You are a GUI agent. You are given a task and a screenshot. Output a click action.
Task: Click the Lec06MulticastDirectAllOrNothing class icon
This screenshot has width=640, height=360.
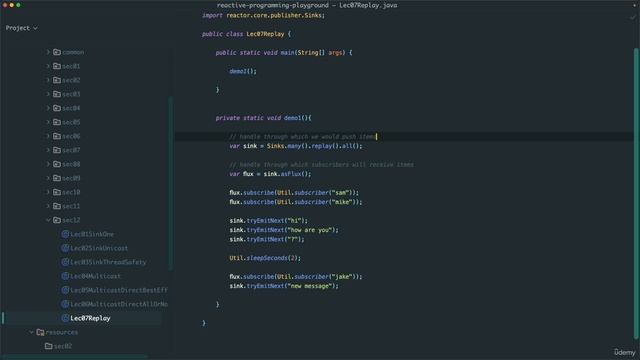tap(65, 304)
